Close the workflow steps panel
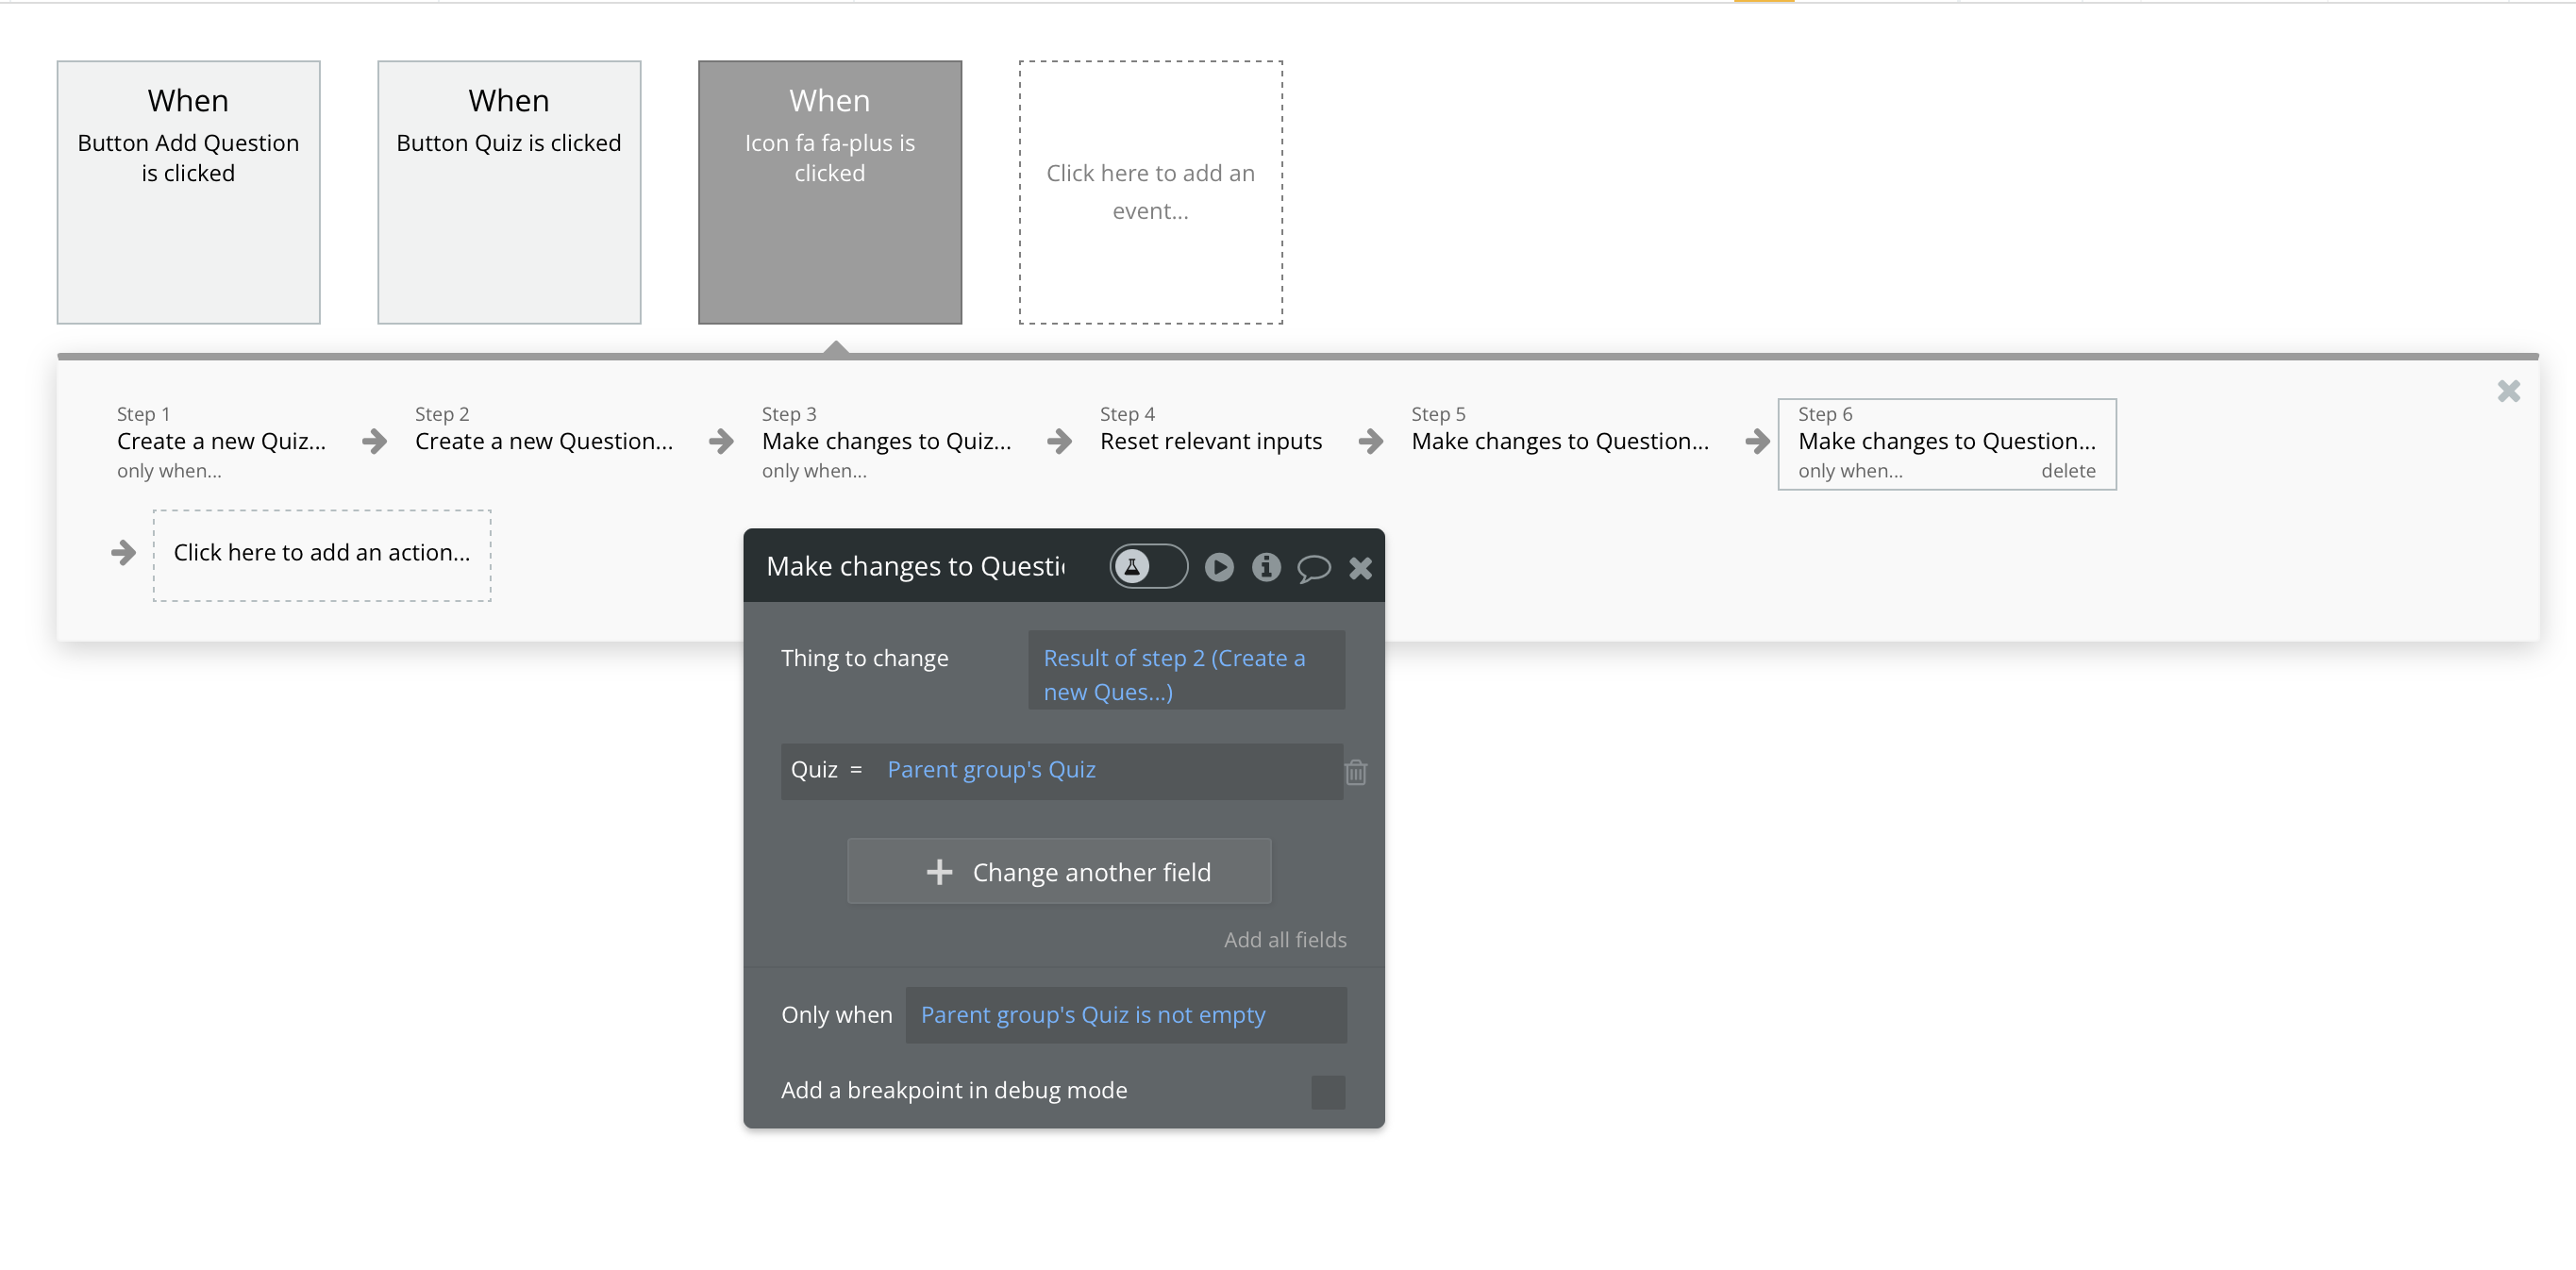The width and height of the screenshot is (2576, 1270). click(2509, 391)
